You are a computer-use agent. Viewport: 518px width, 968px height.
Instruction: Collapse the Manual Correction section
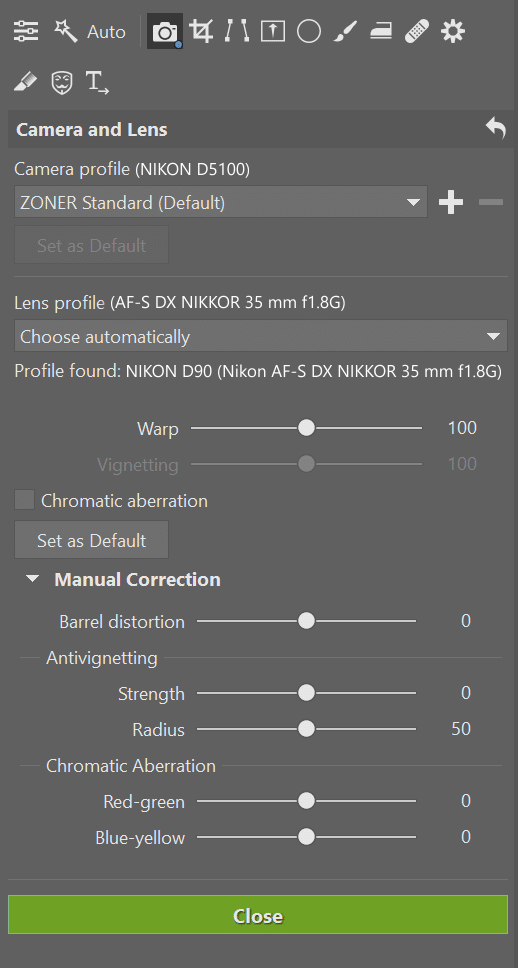[33, 580]
